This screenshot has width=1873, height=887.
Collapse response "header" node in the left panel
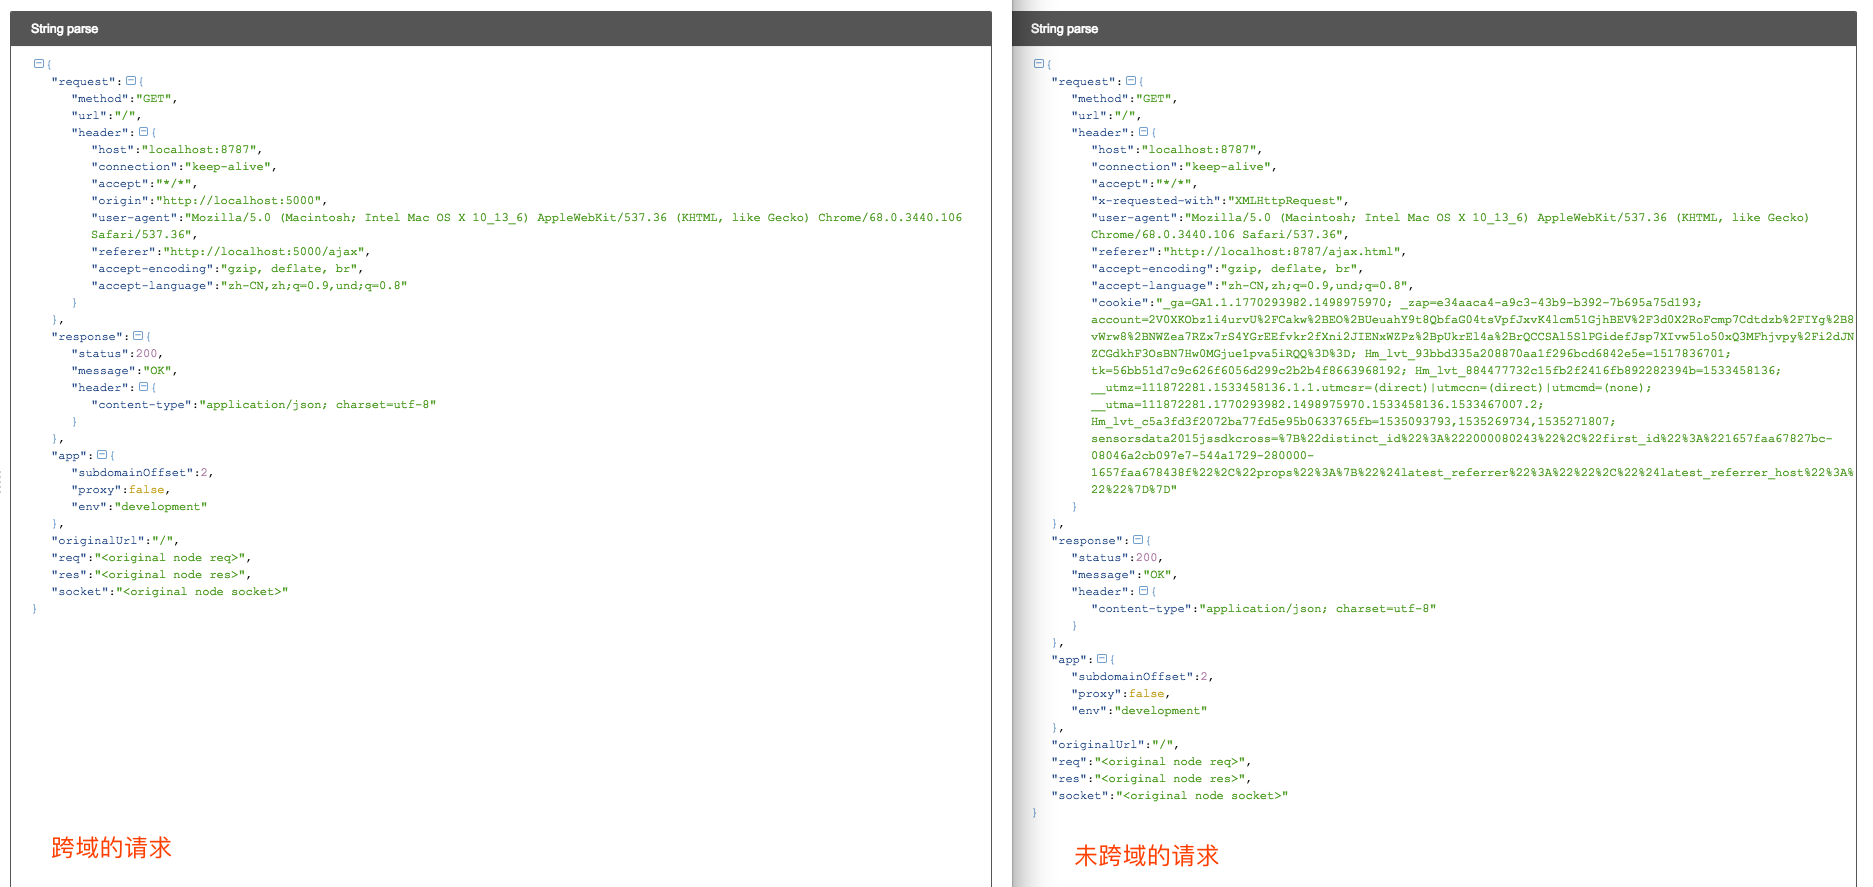pyautogui.click(x=143, y=387)
